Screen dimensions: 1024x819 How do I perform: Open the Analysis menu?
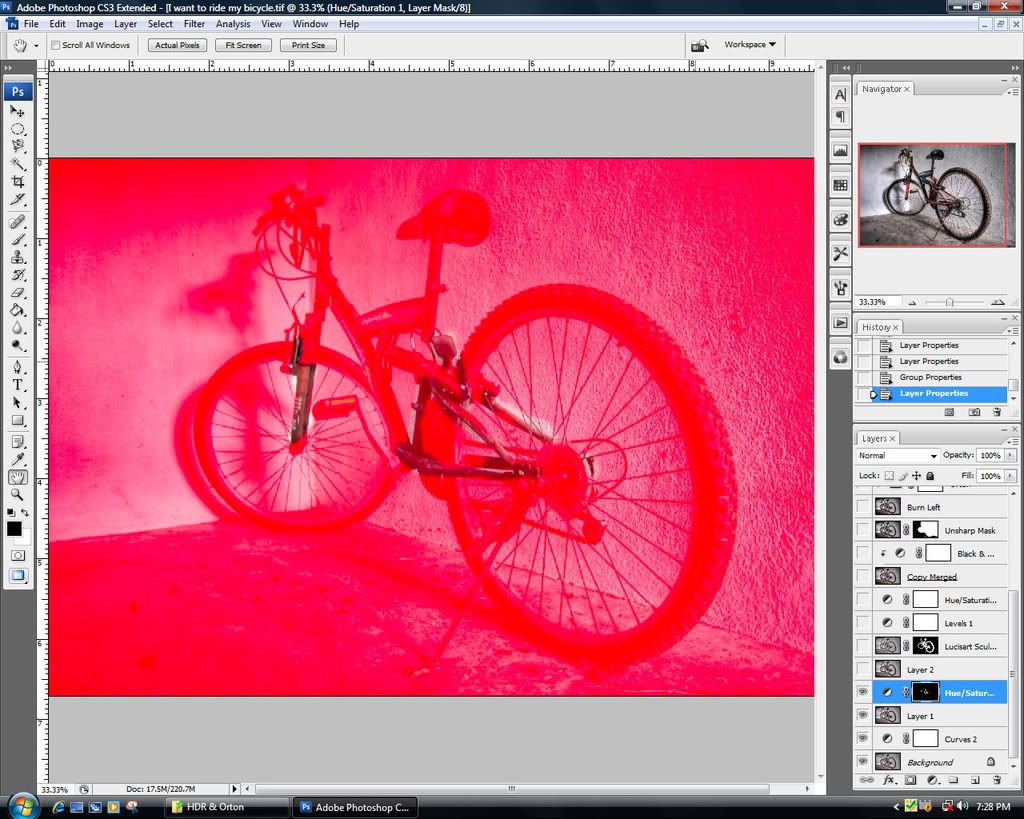[x=233, y=24]
